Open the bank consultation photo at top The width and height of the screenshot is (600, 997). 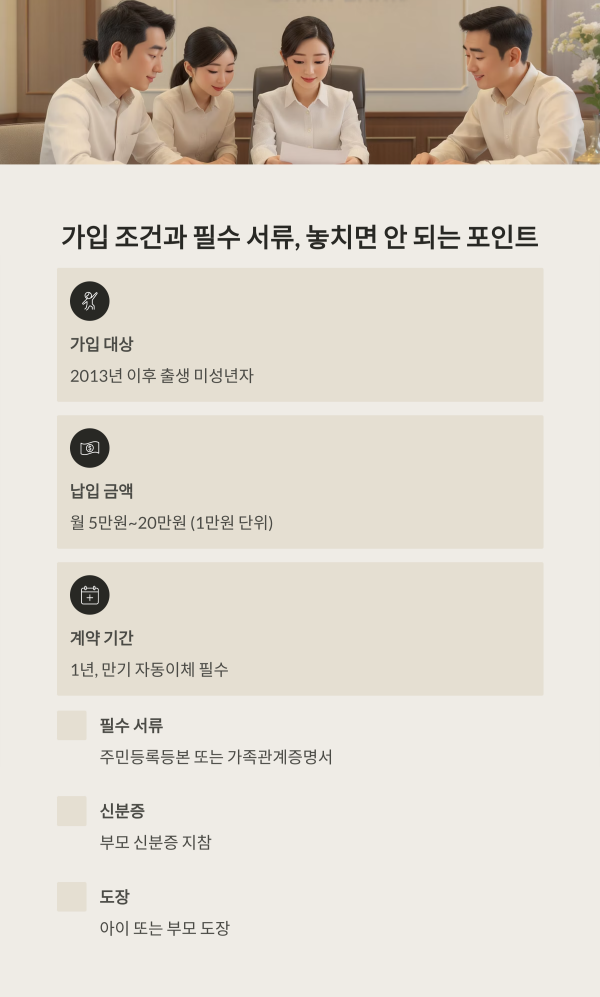(300, 82)
